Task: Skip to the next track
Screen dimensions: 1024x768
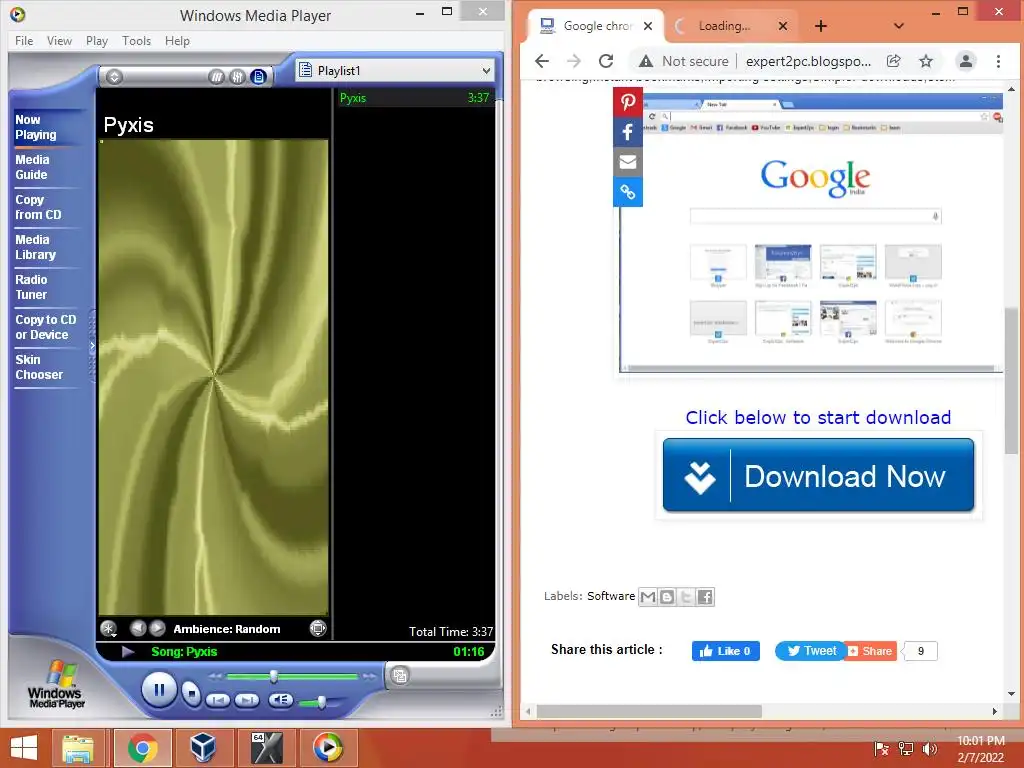Action: 247,700
